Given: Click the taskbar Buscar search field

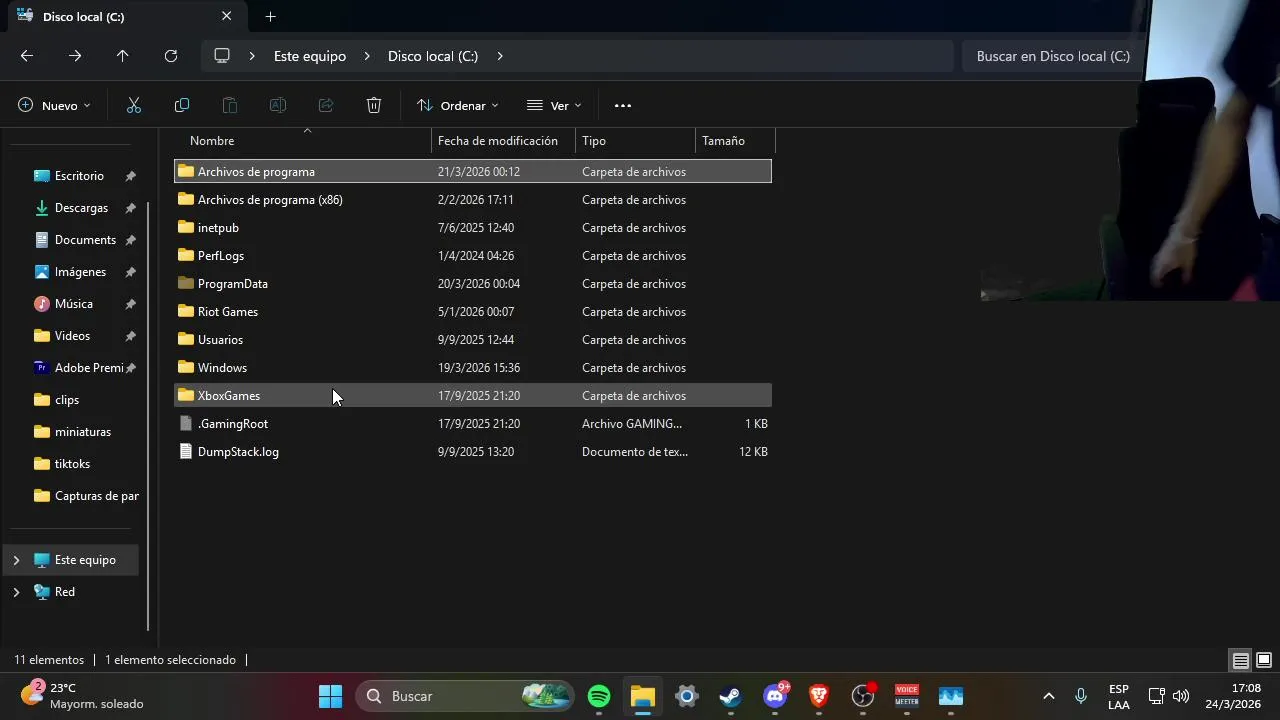Looking at the screenshot, I should coord(465,696).
